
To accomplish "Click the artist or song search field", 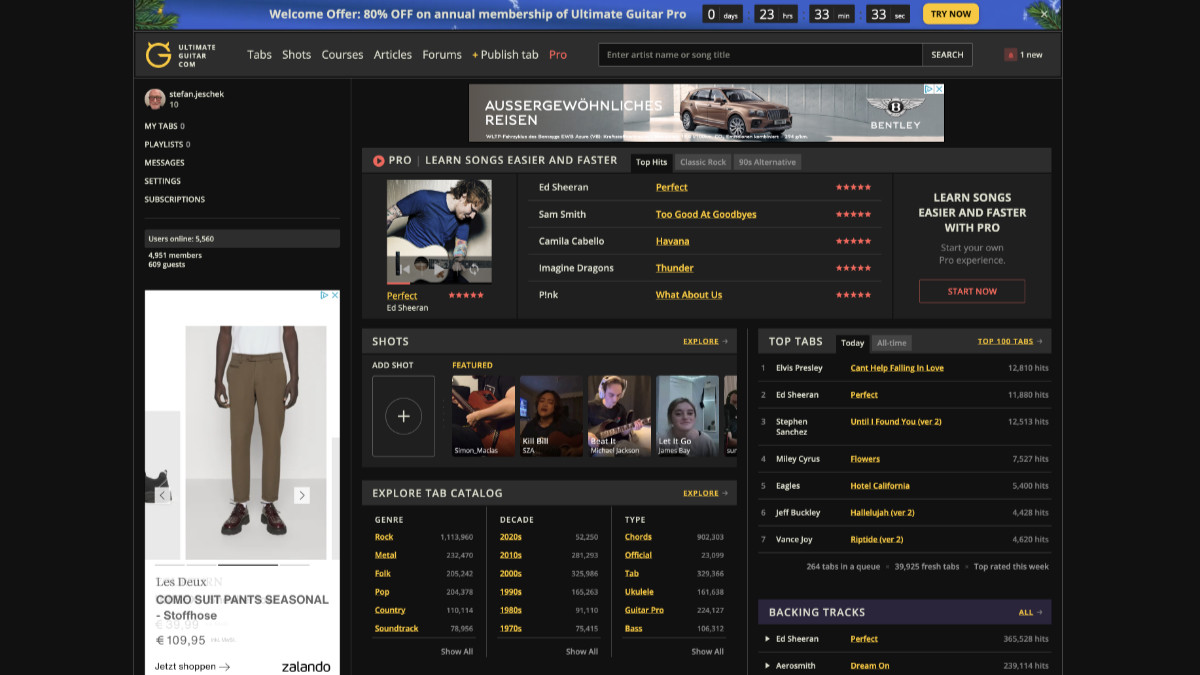I will (760, 55).
